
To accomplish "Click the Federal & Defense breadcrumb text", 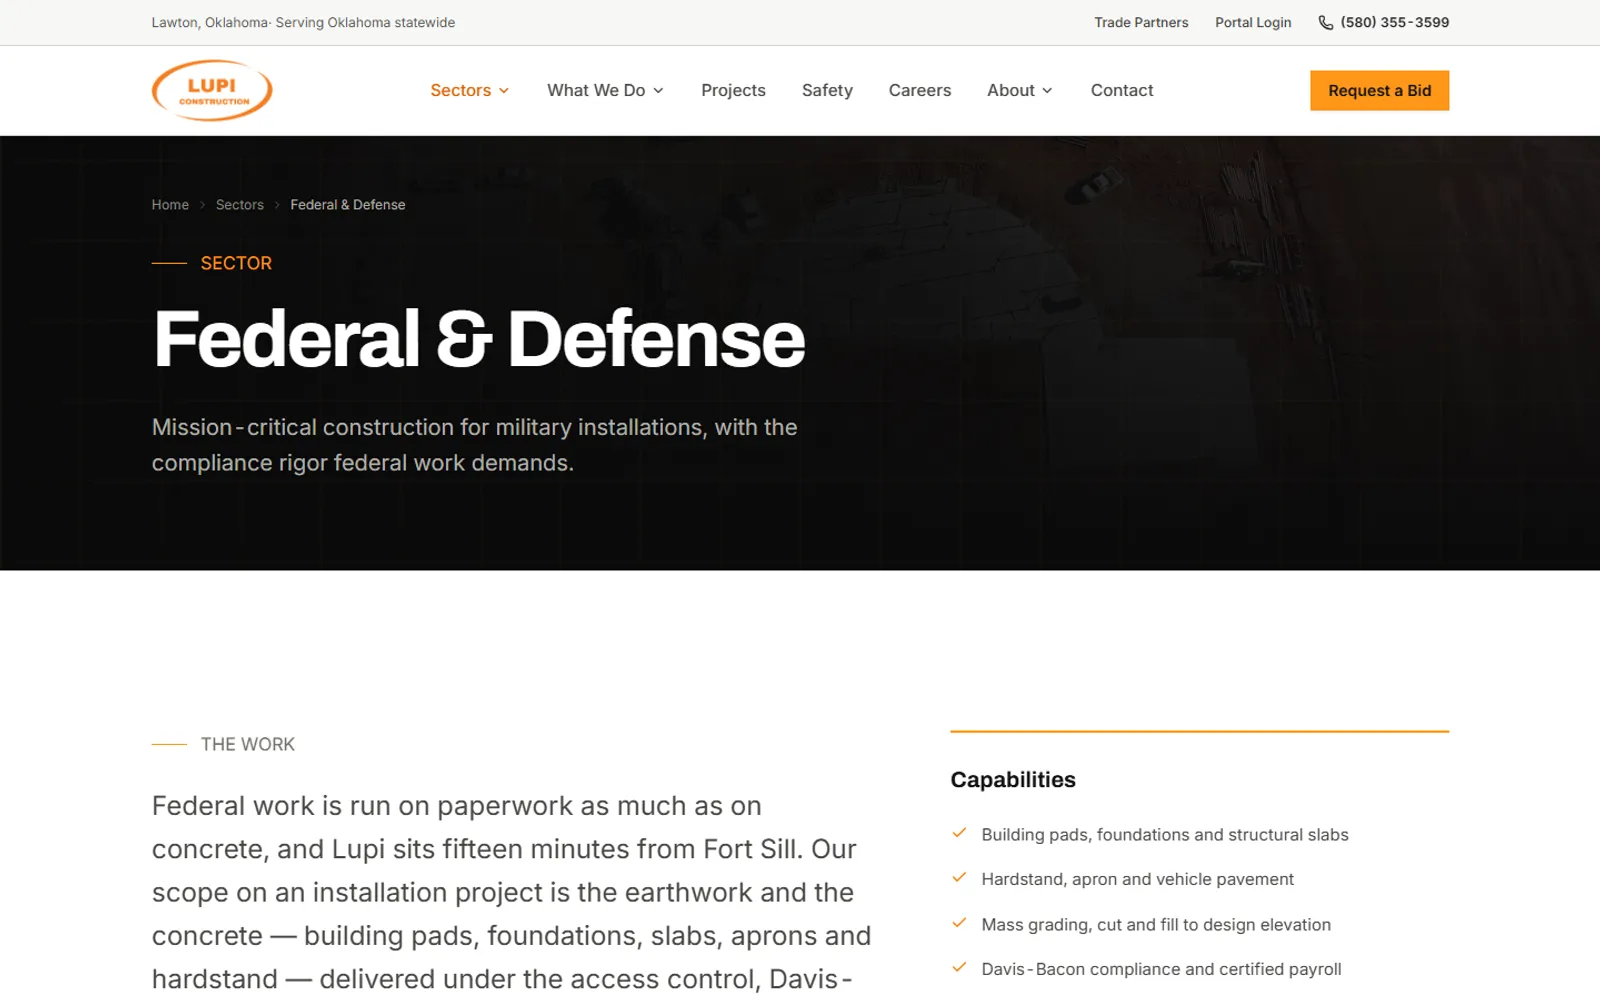I will click(x=348, y=204).
